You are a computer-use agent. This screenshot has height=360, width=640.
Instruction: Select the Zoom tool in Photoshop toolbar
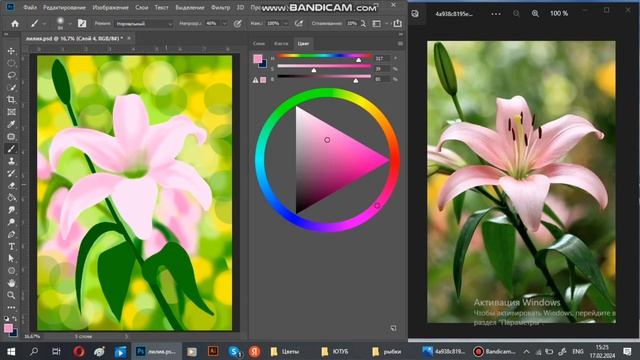pyautogui.click(x=11, y=295)
